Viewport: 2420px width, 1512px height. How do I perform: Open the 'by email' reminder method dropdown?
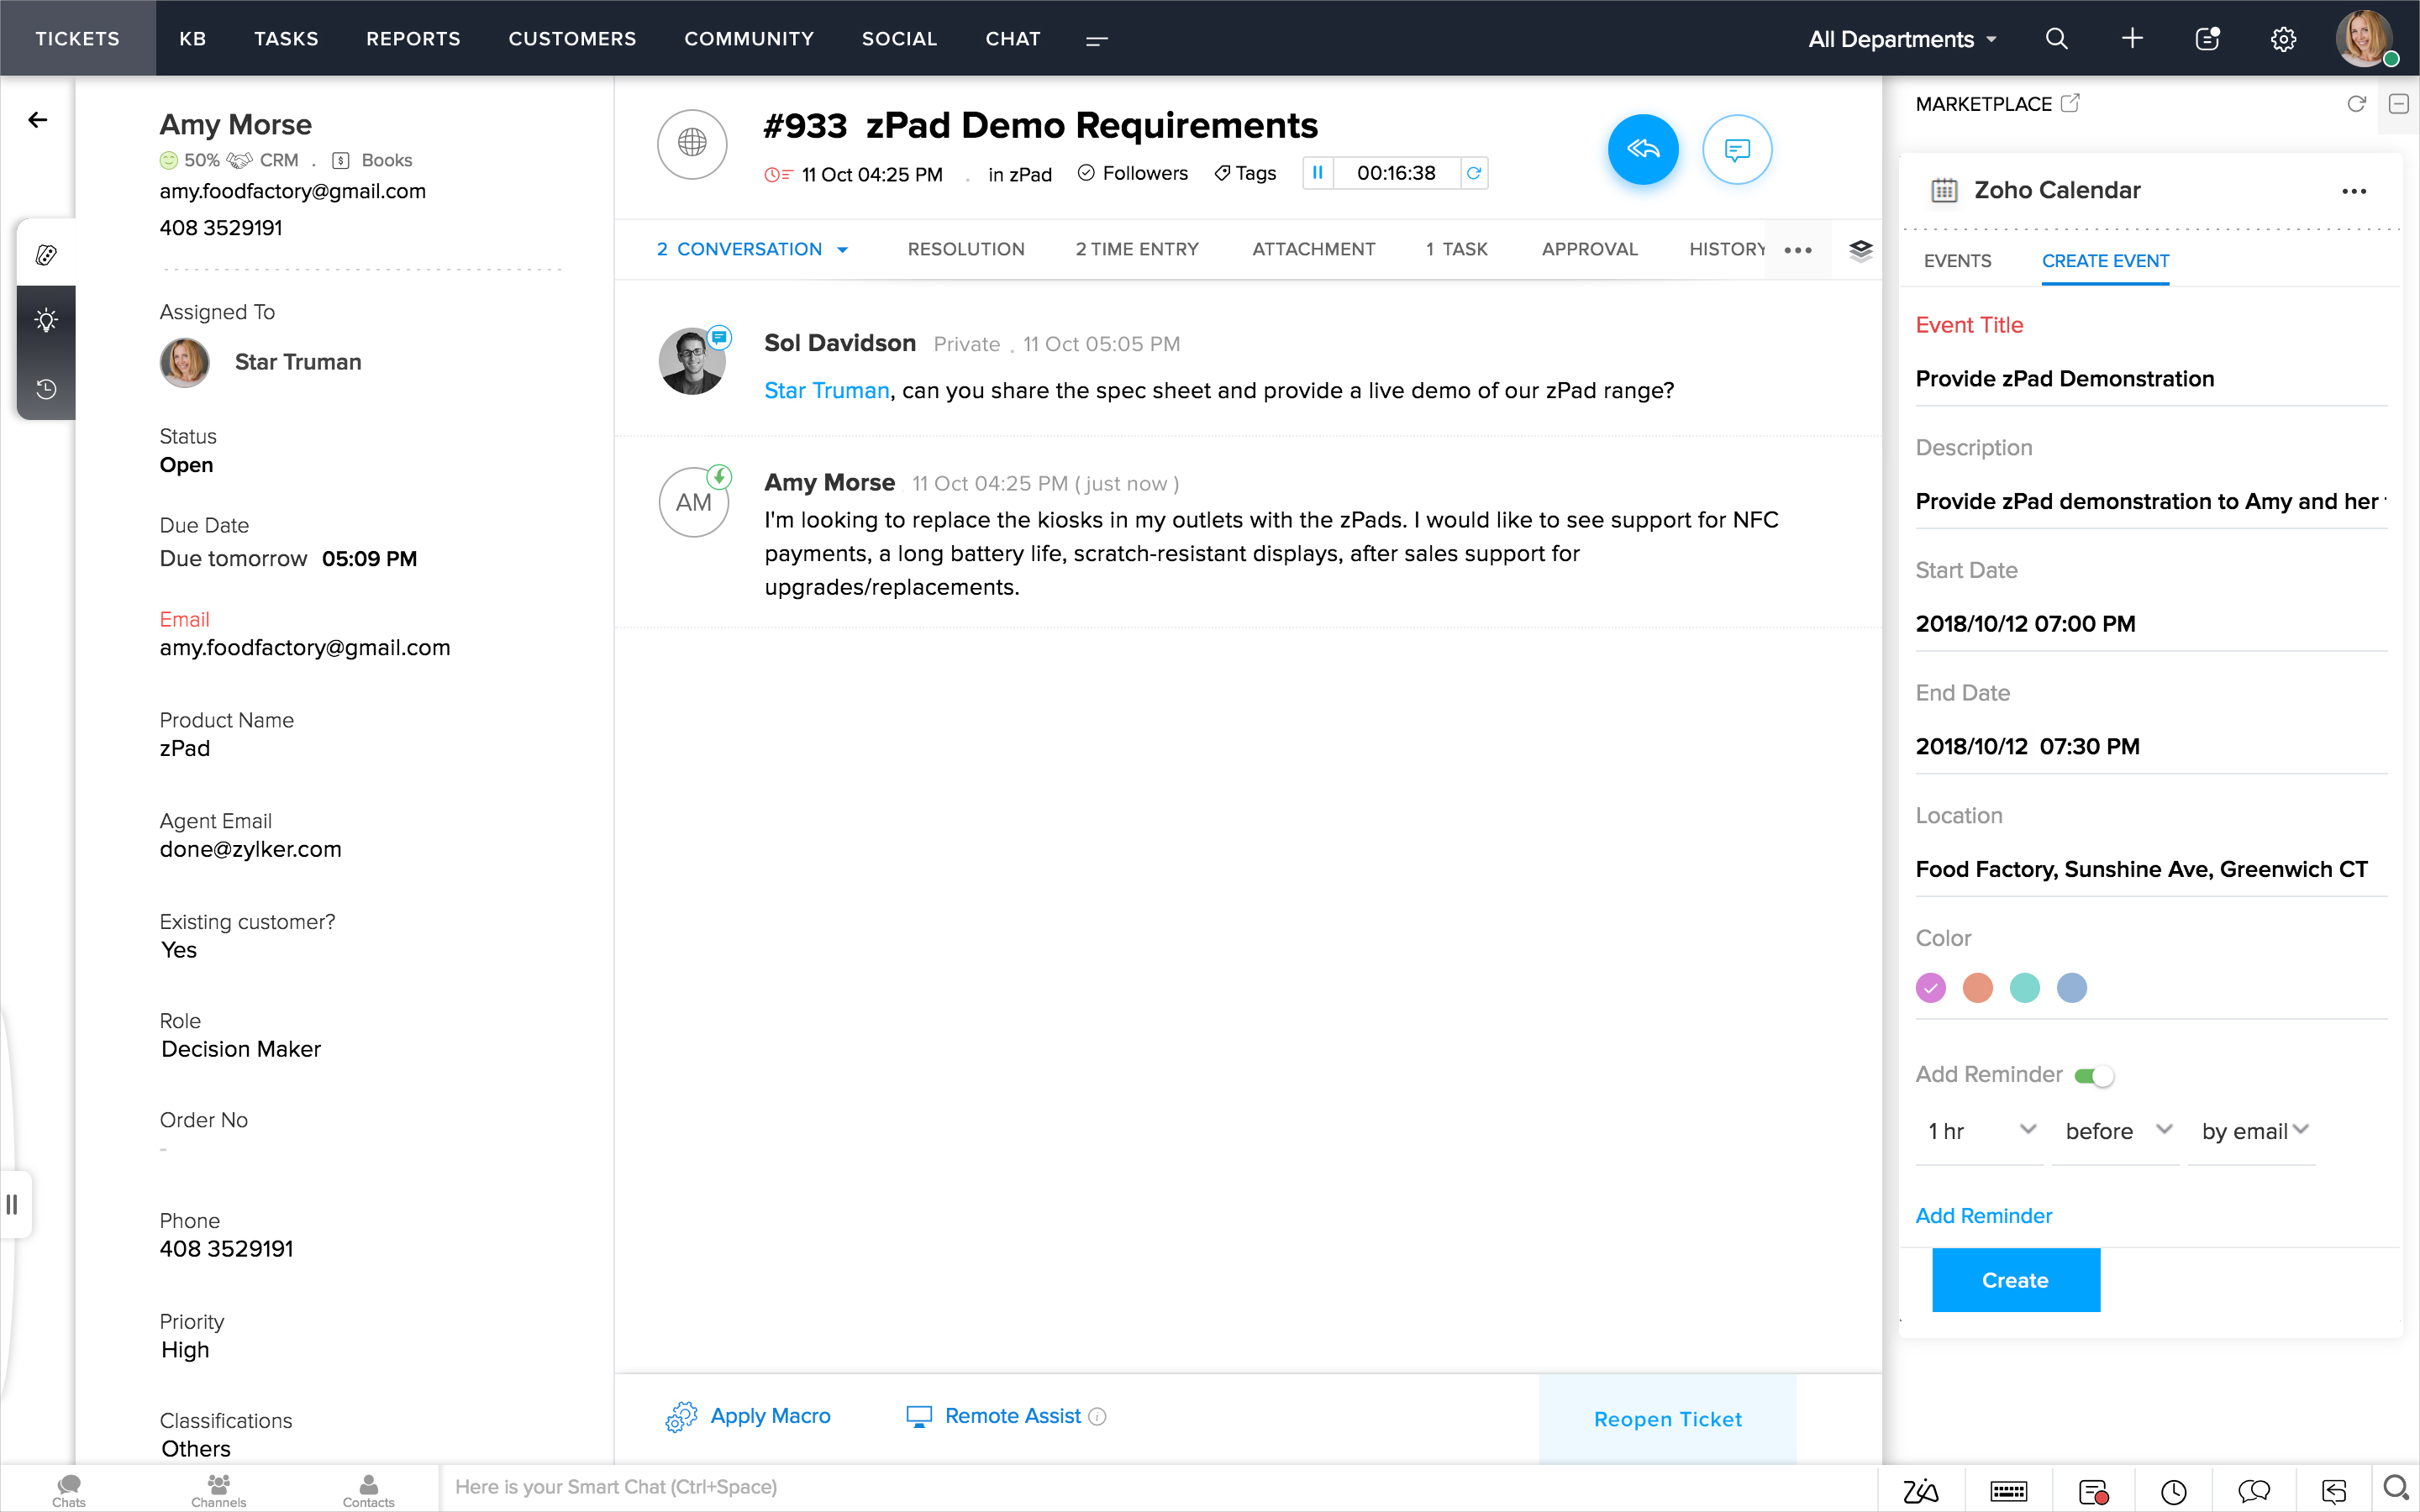point(2254,1131)
